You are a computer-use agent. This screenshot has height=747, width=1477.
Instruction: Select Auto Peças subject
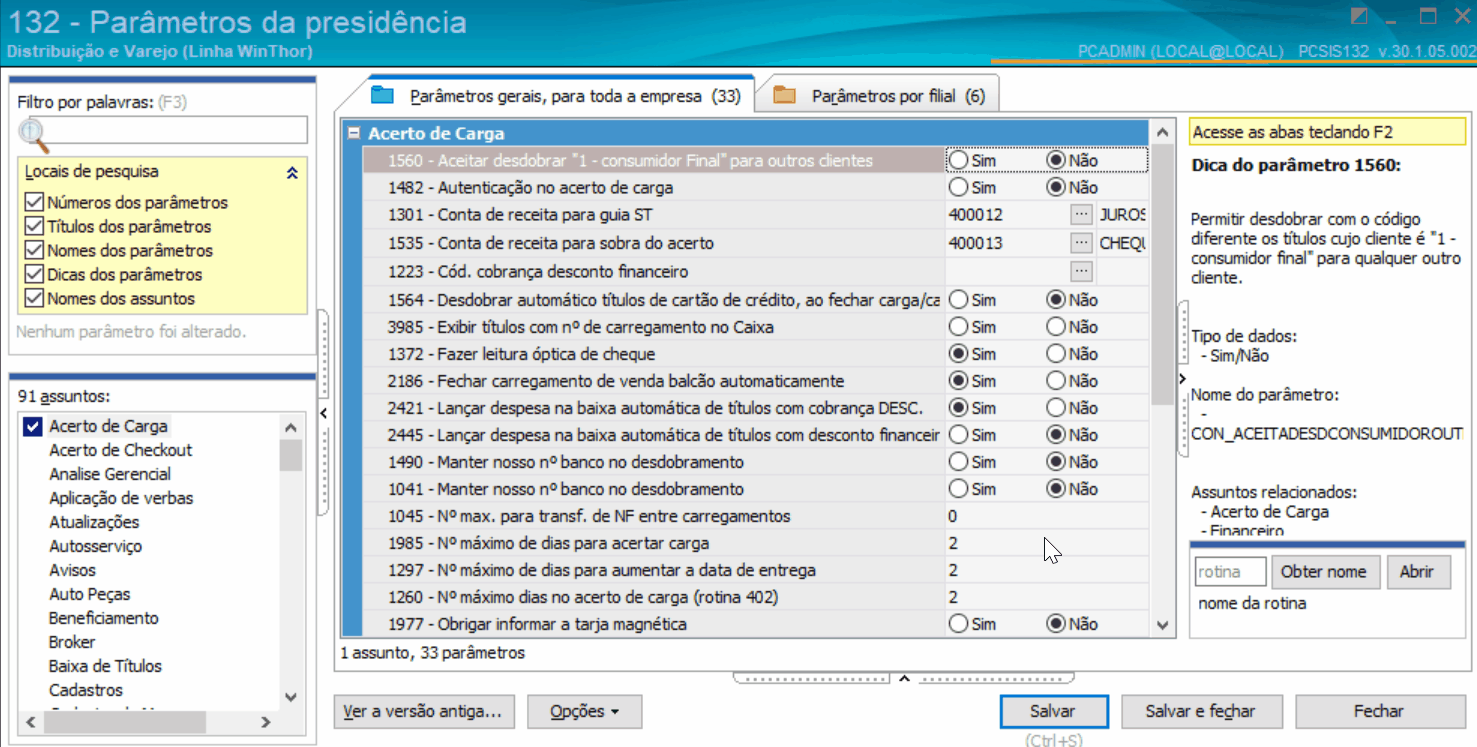coord(89,595)
